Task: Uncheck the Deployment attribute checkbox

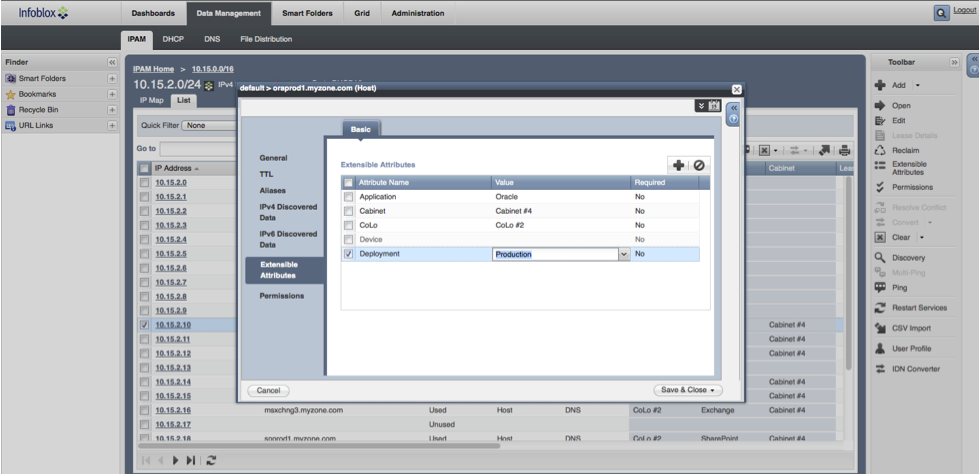Action: [349, 254]
